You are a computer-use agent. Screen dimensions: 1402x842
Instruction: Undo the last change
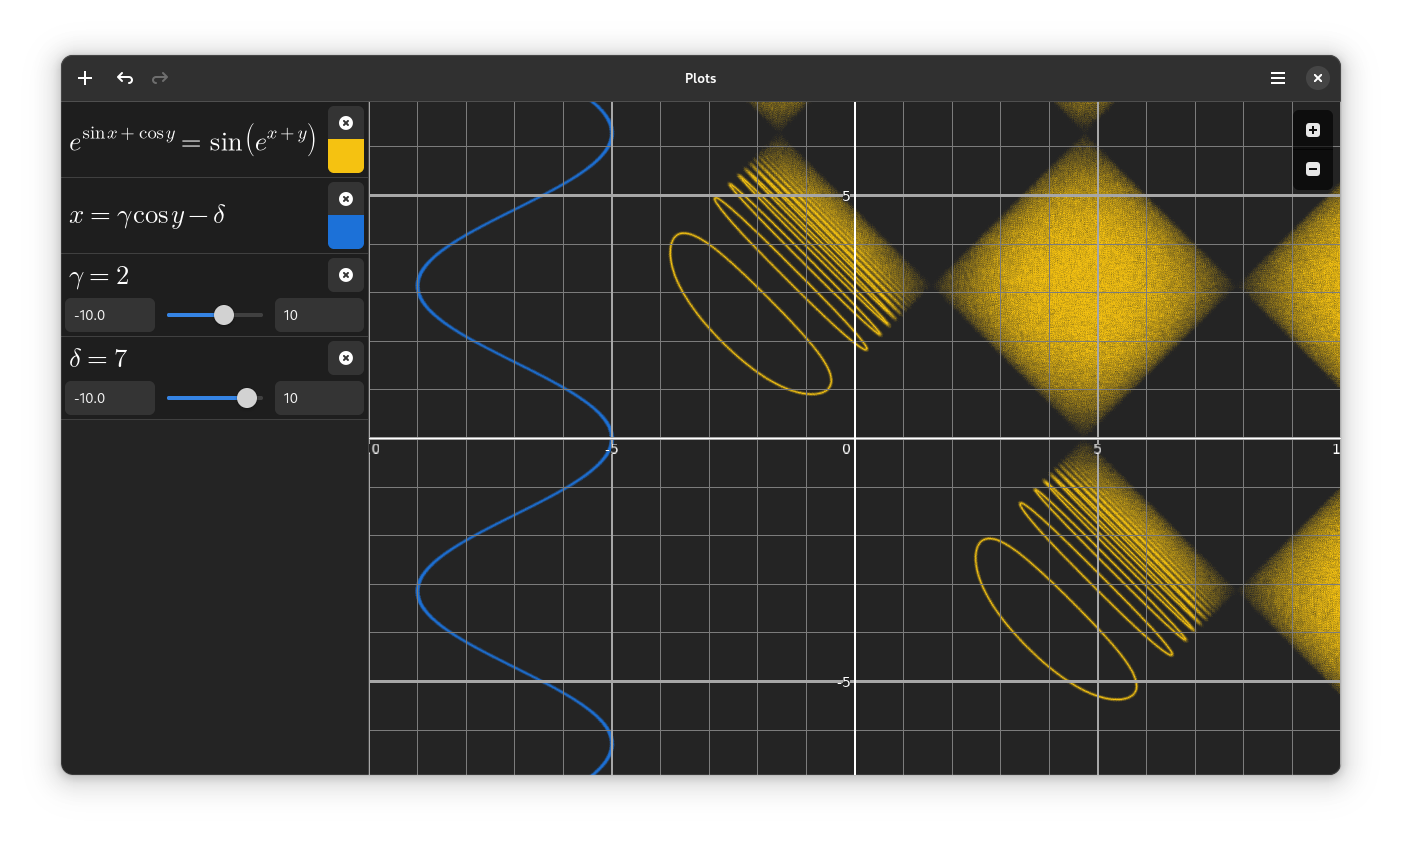[124, 77]
